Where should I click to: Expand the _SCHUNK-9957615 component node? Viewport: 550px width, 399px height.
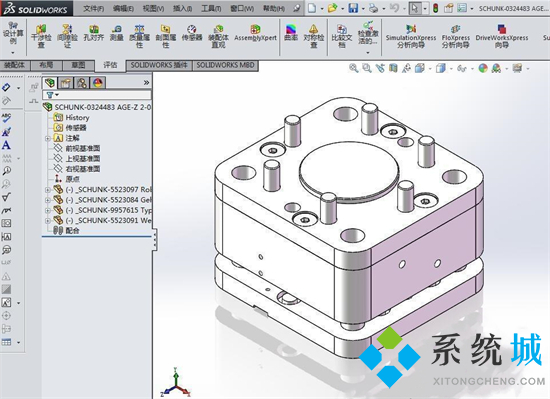point(48,211)
